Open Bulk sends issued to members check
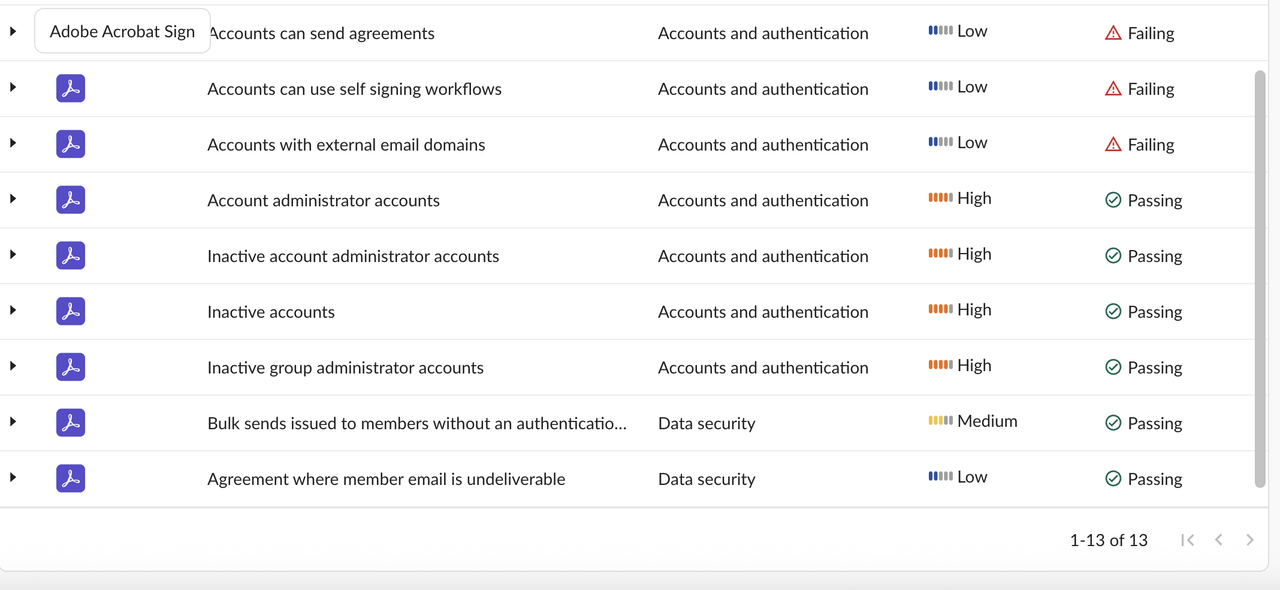This screenshot has height=590, width=1280. 417,423
